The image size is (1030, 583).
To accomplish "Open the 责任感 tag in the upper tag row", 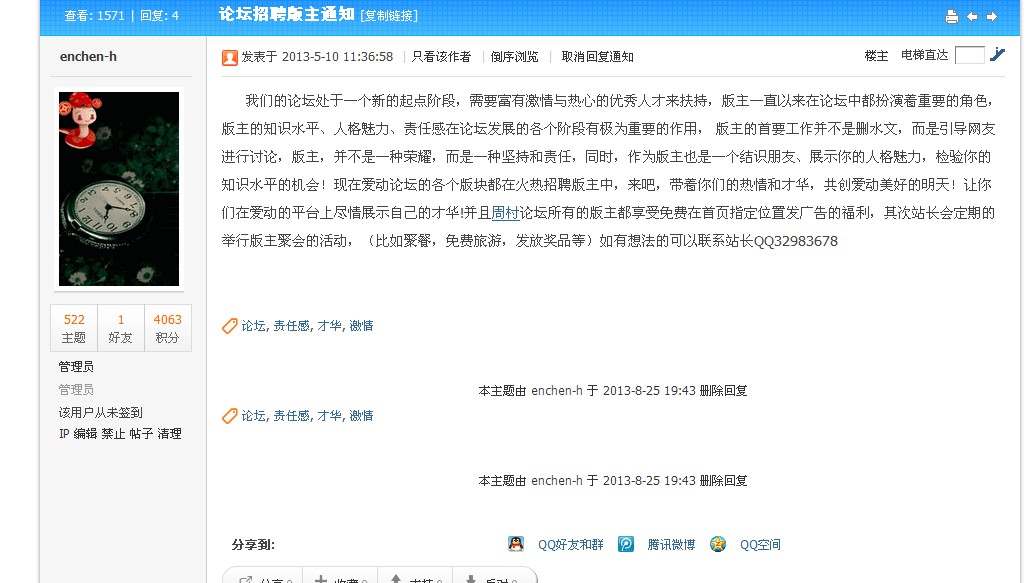I will 291,326.
